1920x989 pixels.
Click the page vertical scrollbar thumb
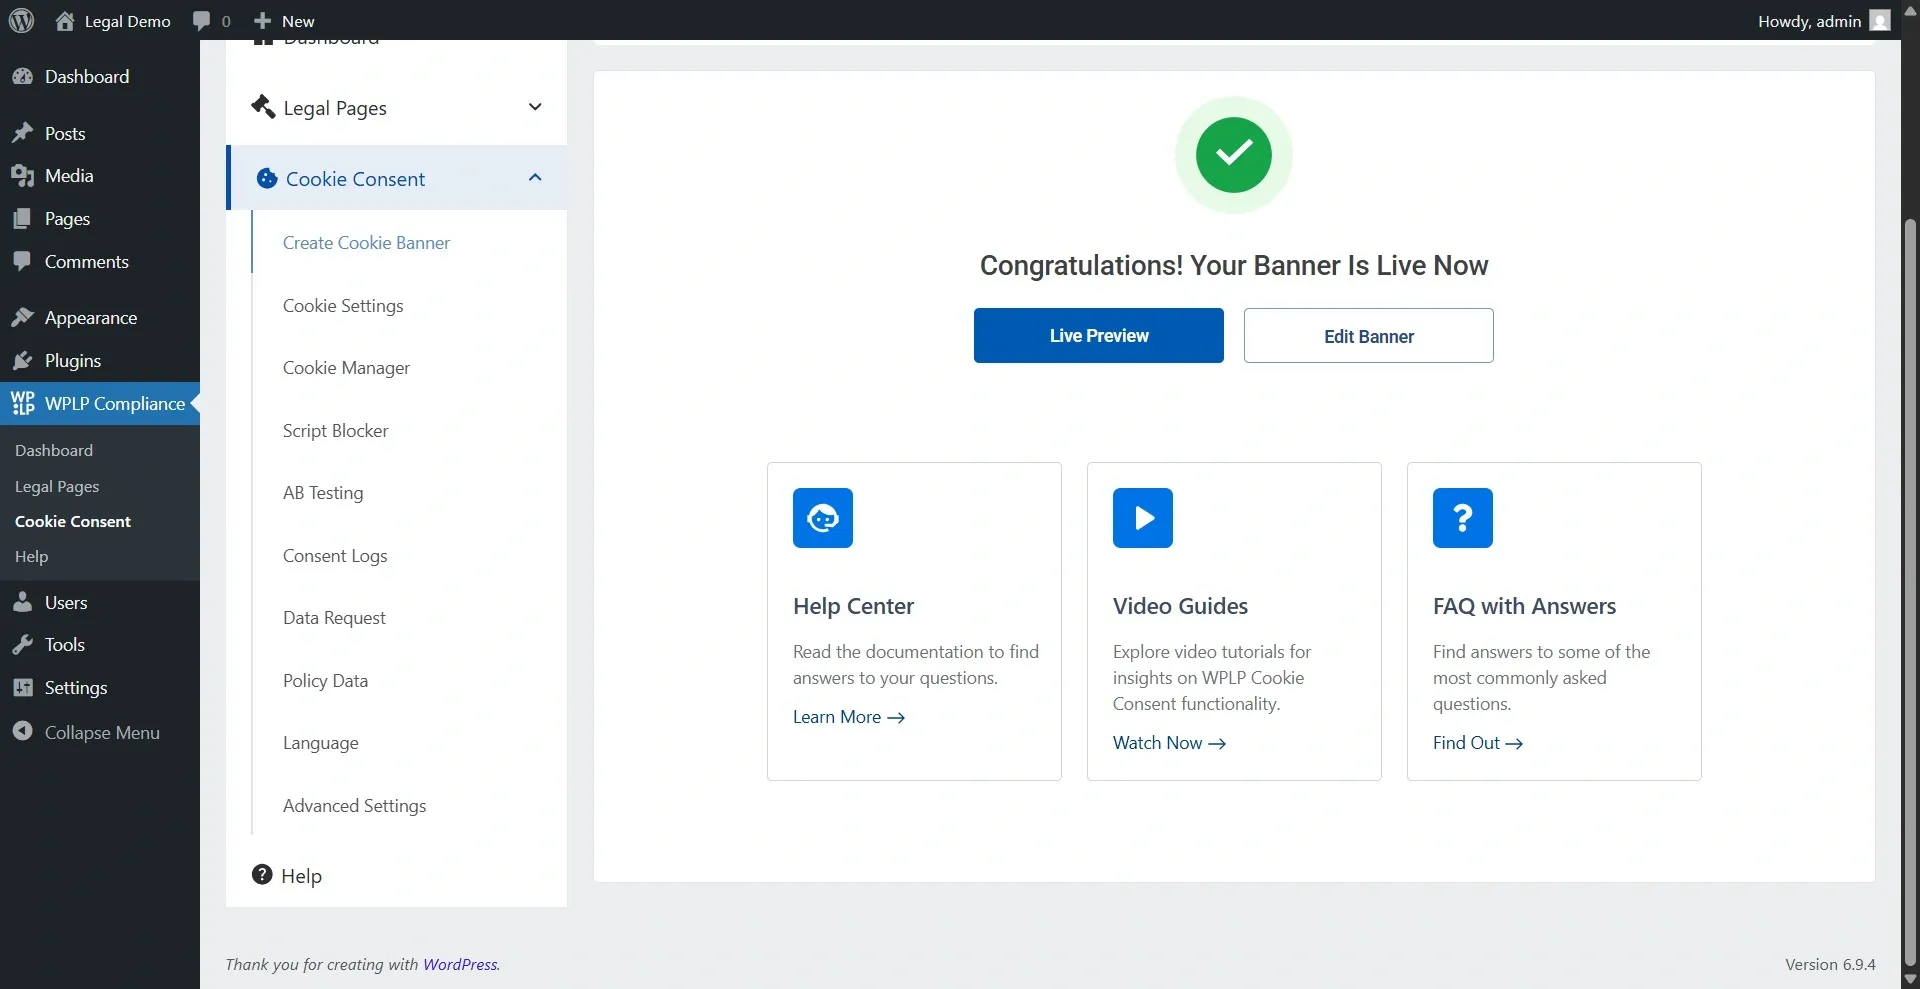pos(1910,592)
